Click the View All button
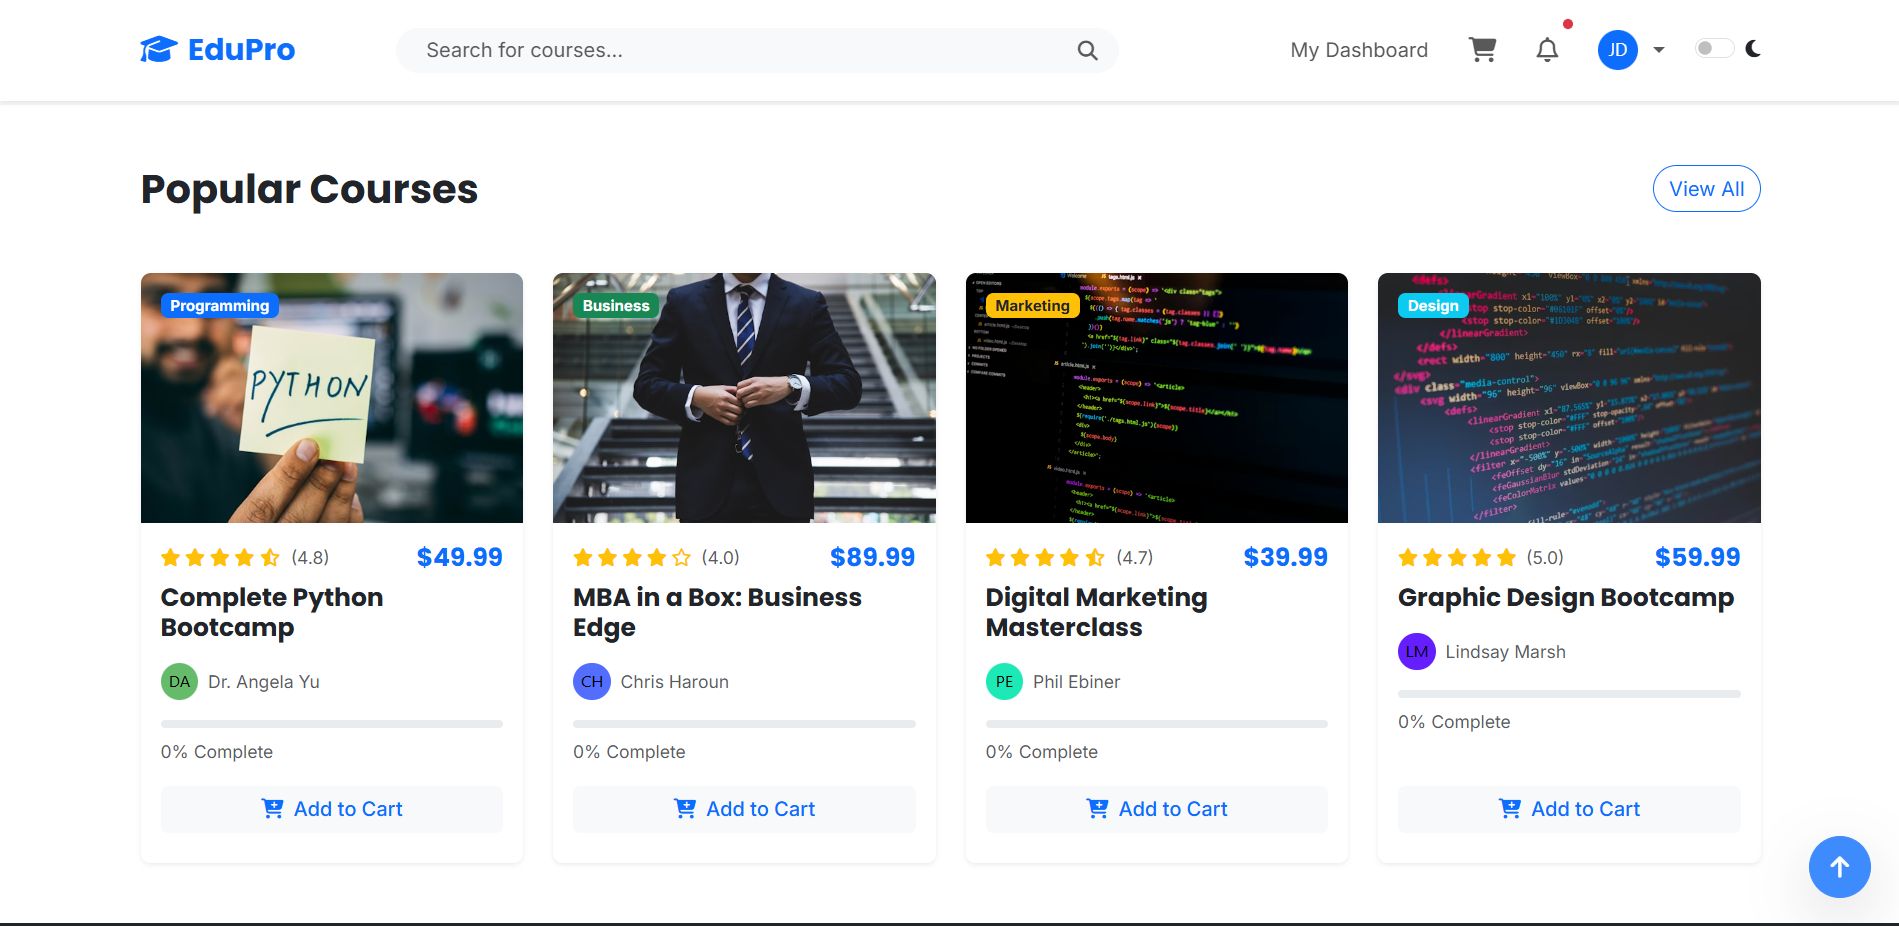Screen dimensions: 1899x926 (1706, 189)
